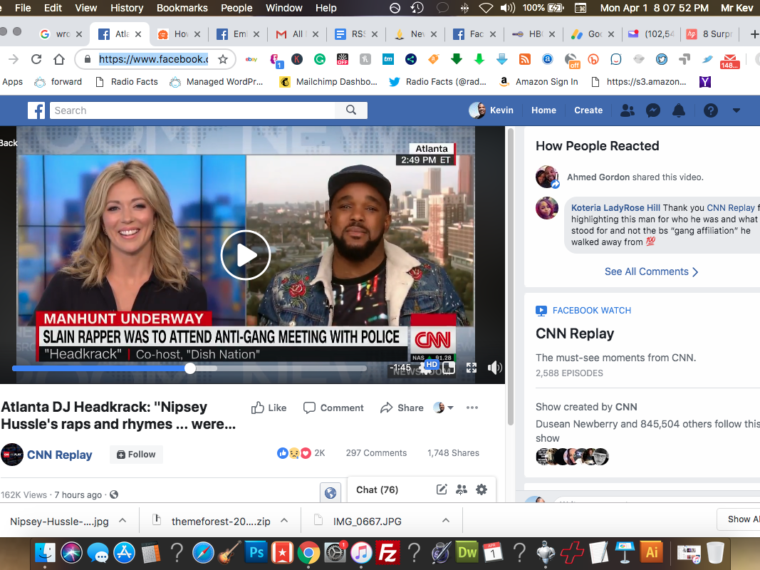Screen dimensions: 760x570
Task: Expand Nipsey-Hussle jpg download options
Action: (123, 521)
